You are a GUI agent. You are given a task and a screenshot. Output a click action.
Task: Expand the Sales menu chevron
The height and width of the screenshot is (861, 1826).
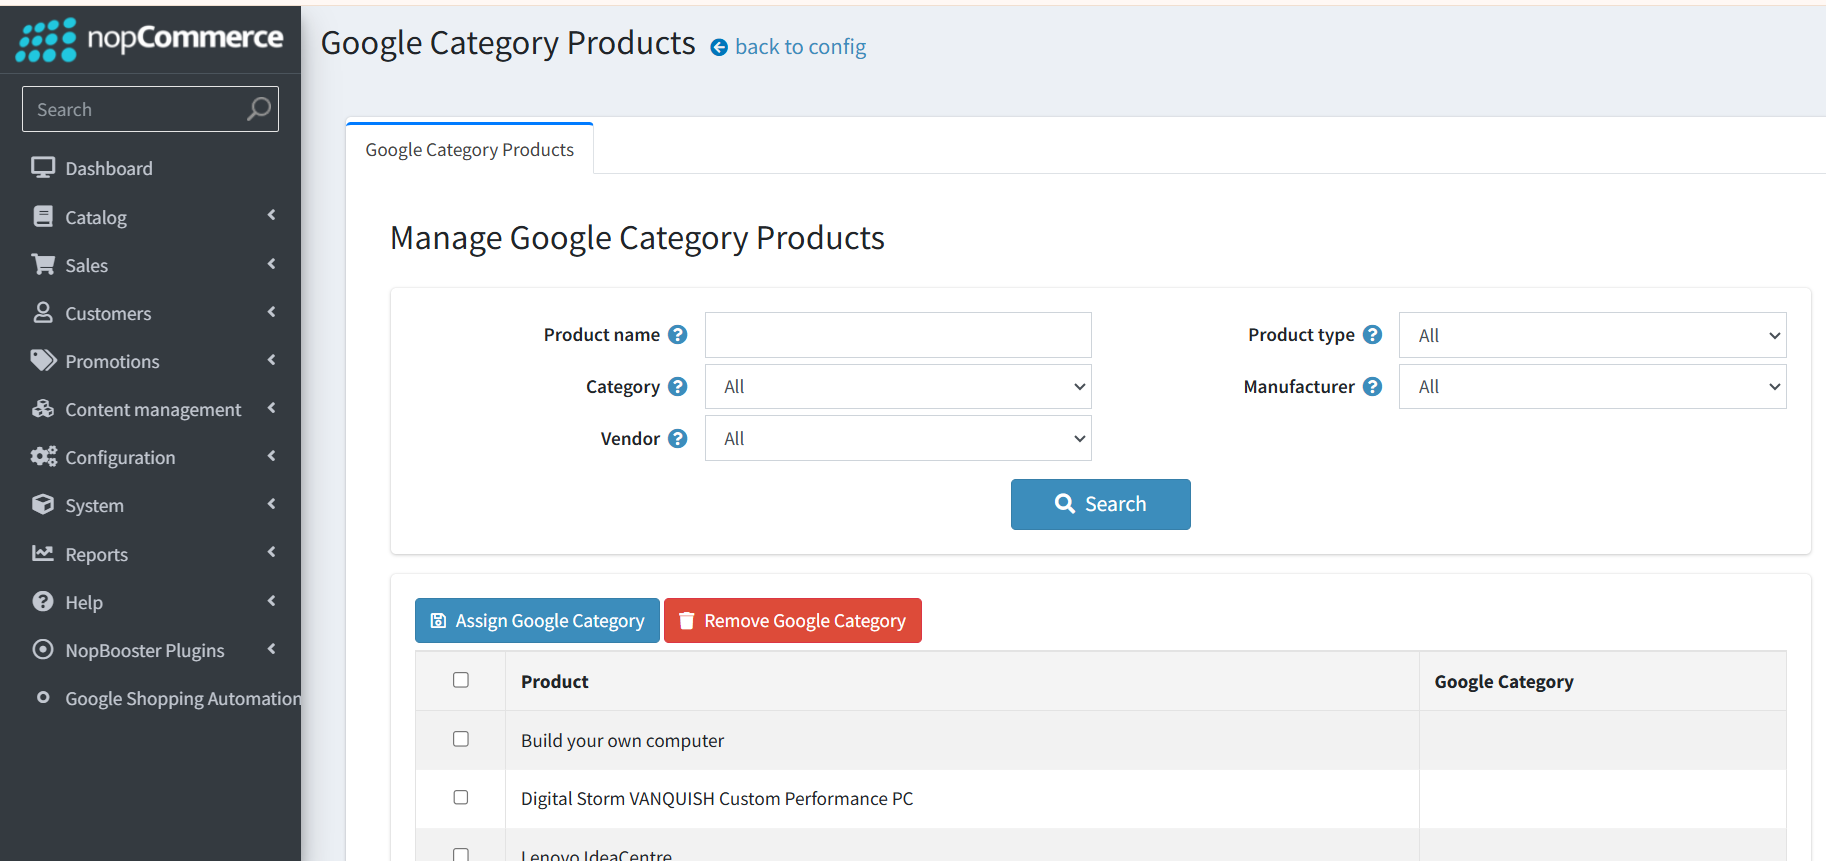point(271,264)
